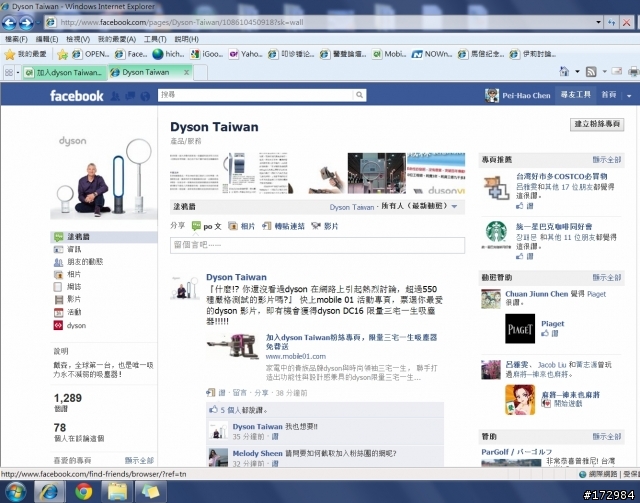Open Windows Explorer folder on the taskbar
Image resolution: width=640 pixels, height=503 pixels.
click(x=118, y=492)
